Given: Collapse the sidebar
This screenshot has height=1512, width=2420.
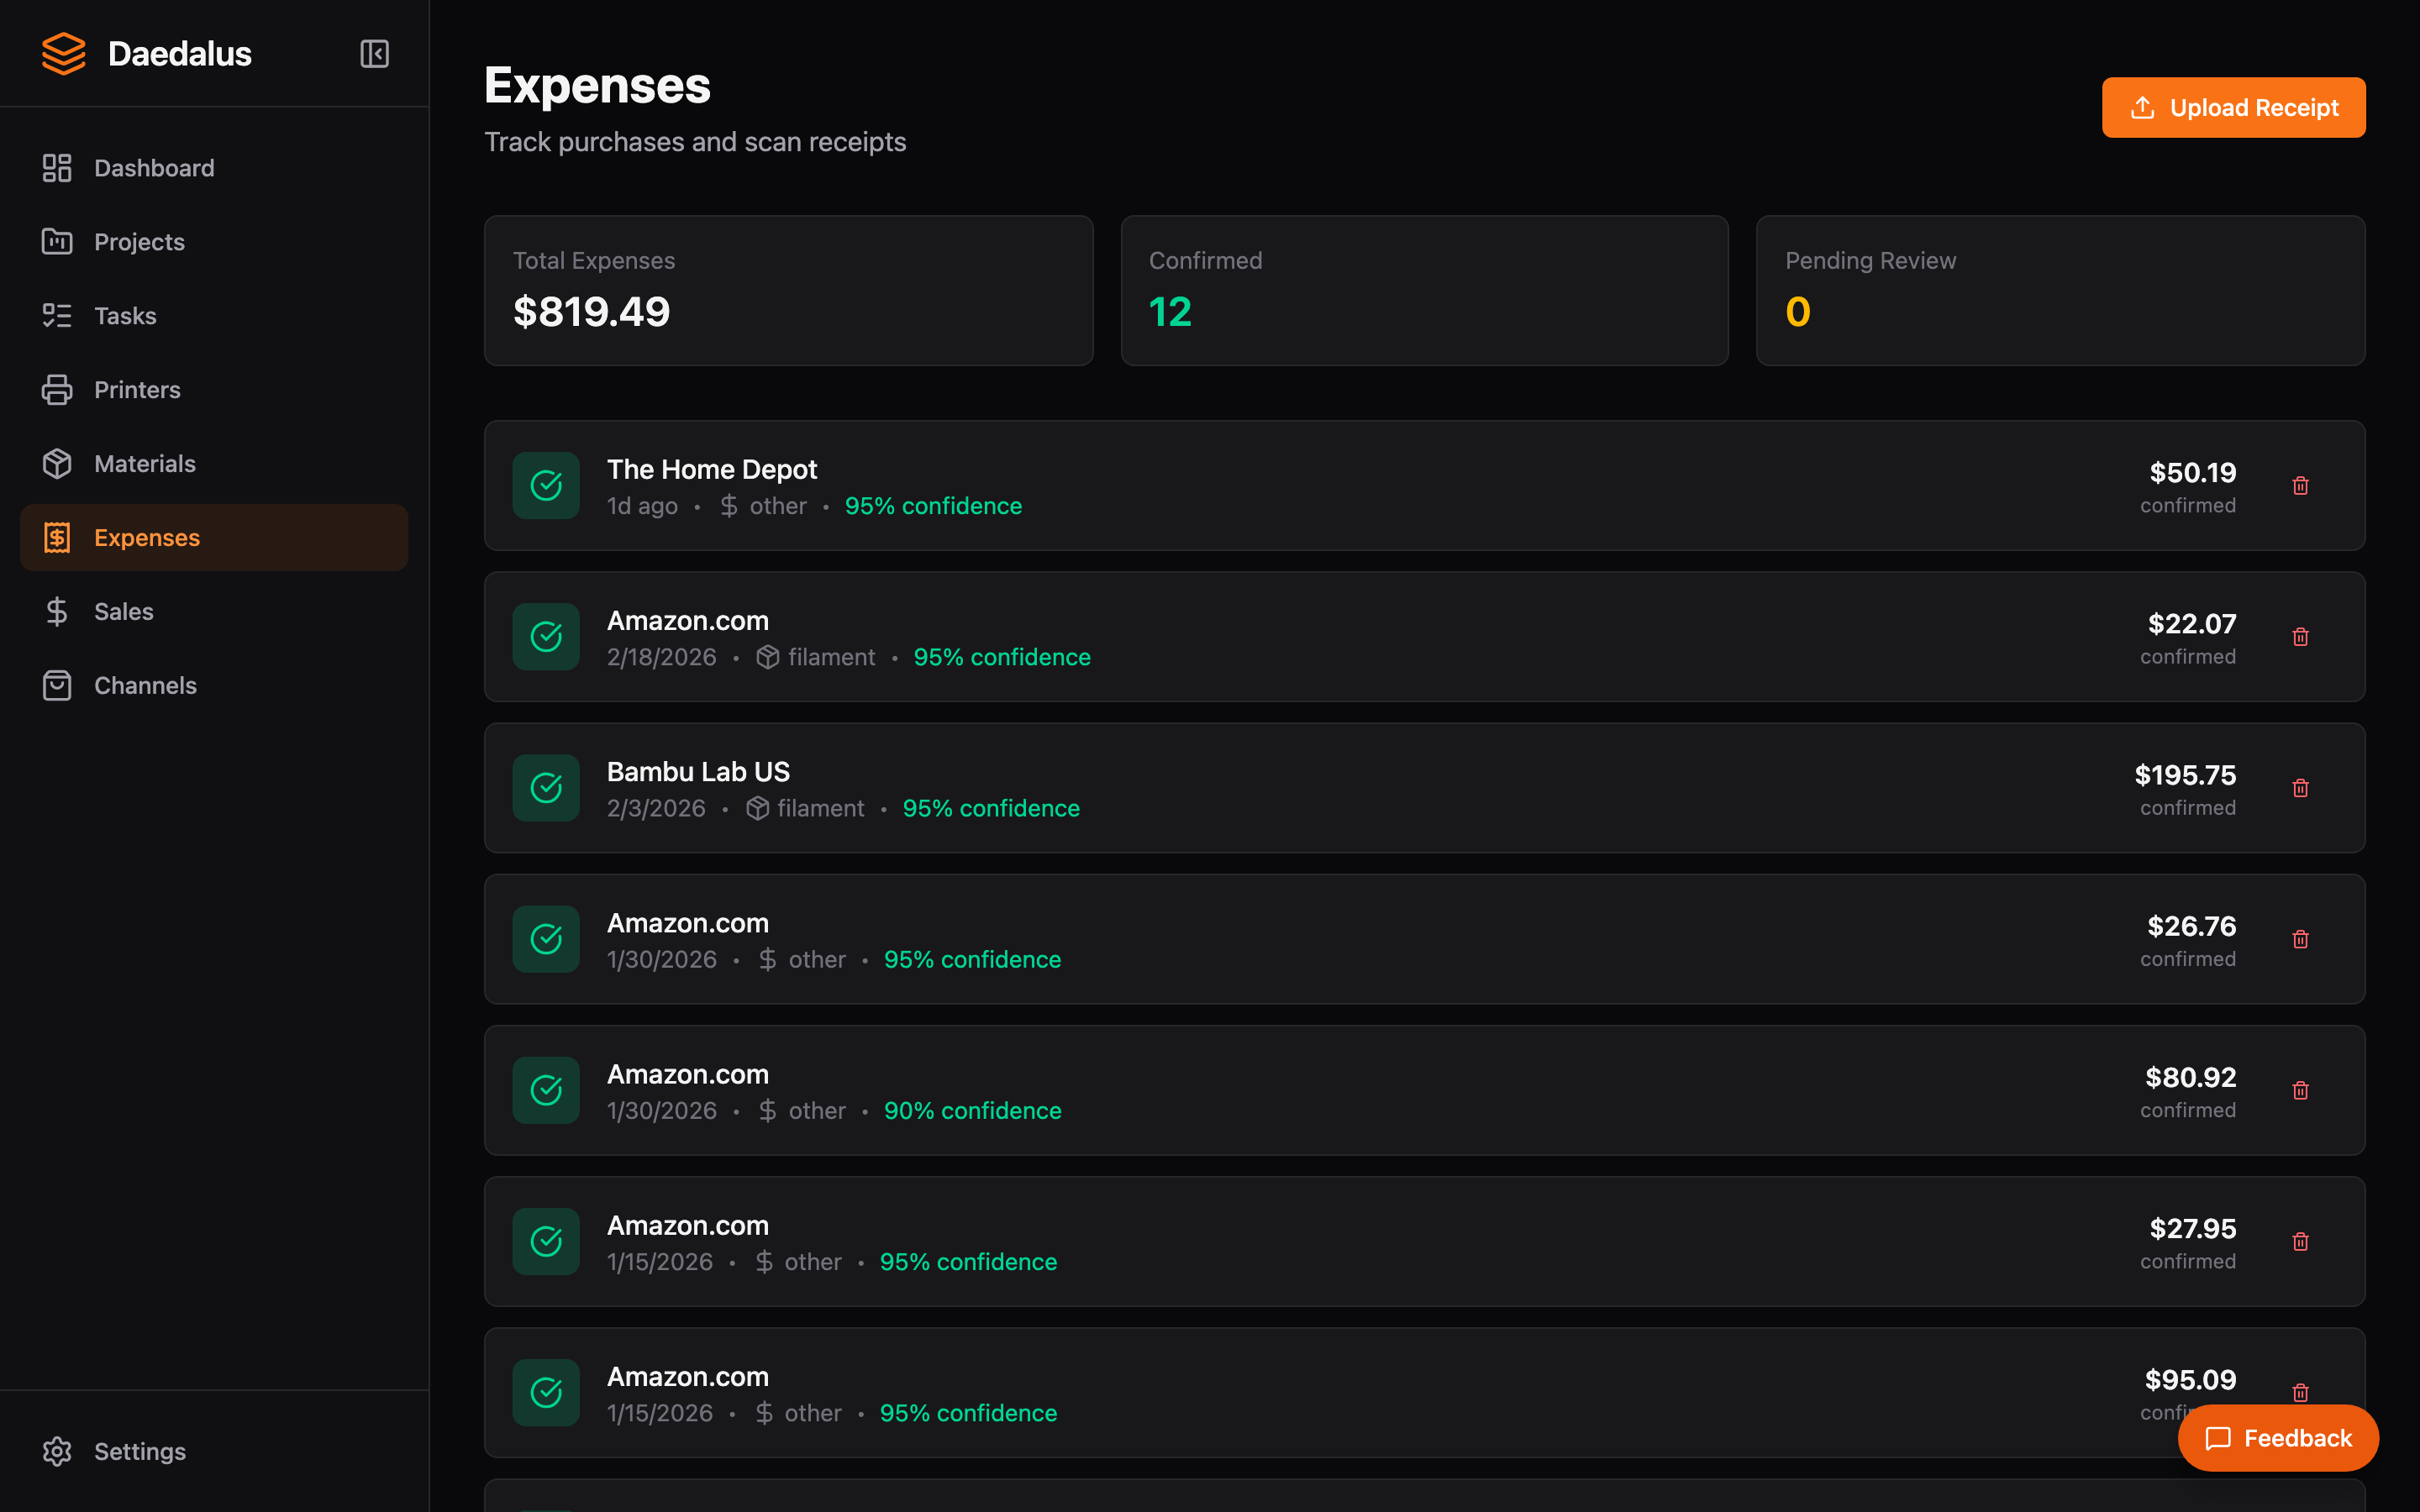Looking at the screenshot, I should pos(373,53).
